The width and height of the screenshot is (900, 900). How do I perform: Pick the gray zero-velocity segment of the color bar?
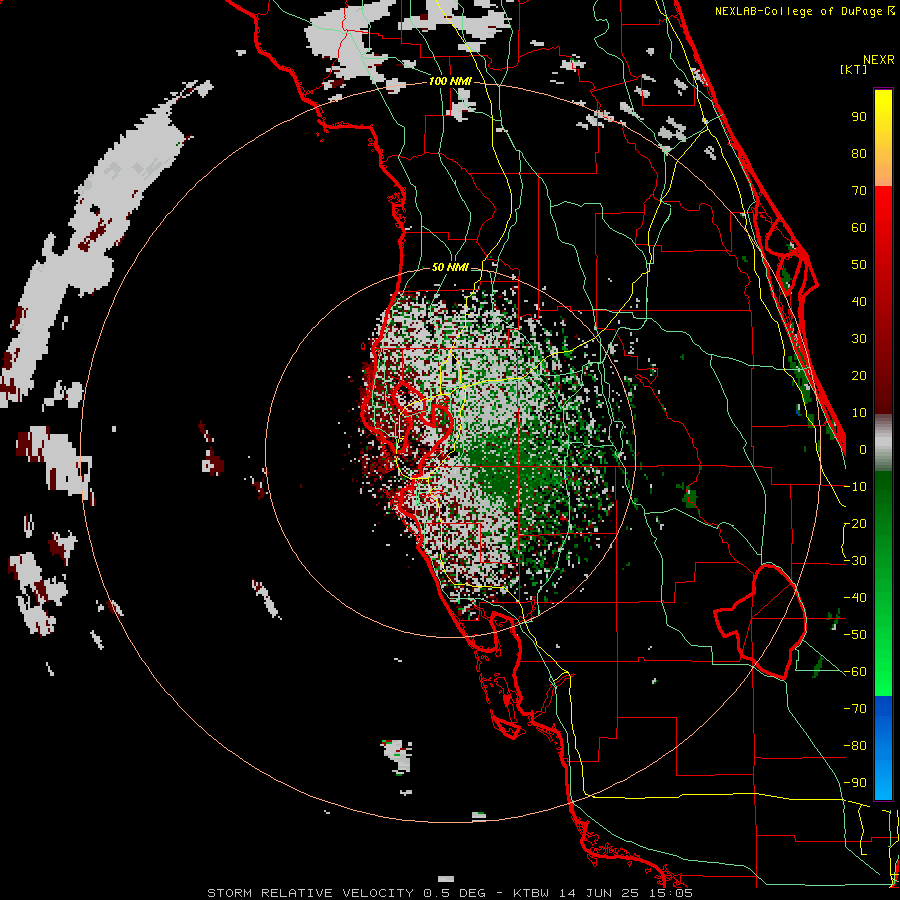(x=883, y=445)
